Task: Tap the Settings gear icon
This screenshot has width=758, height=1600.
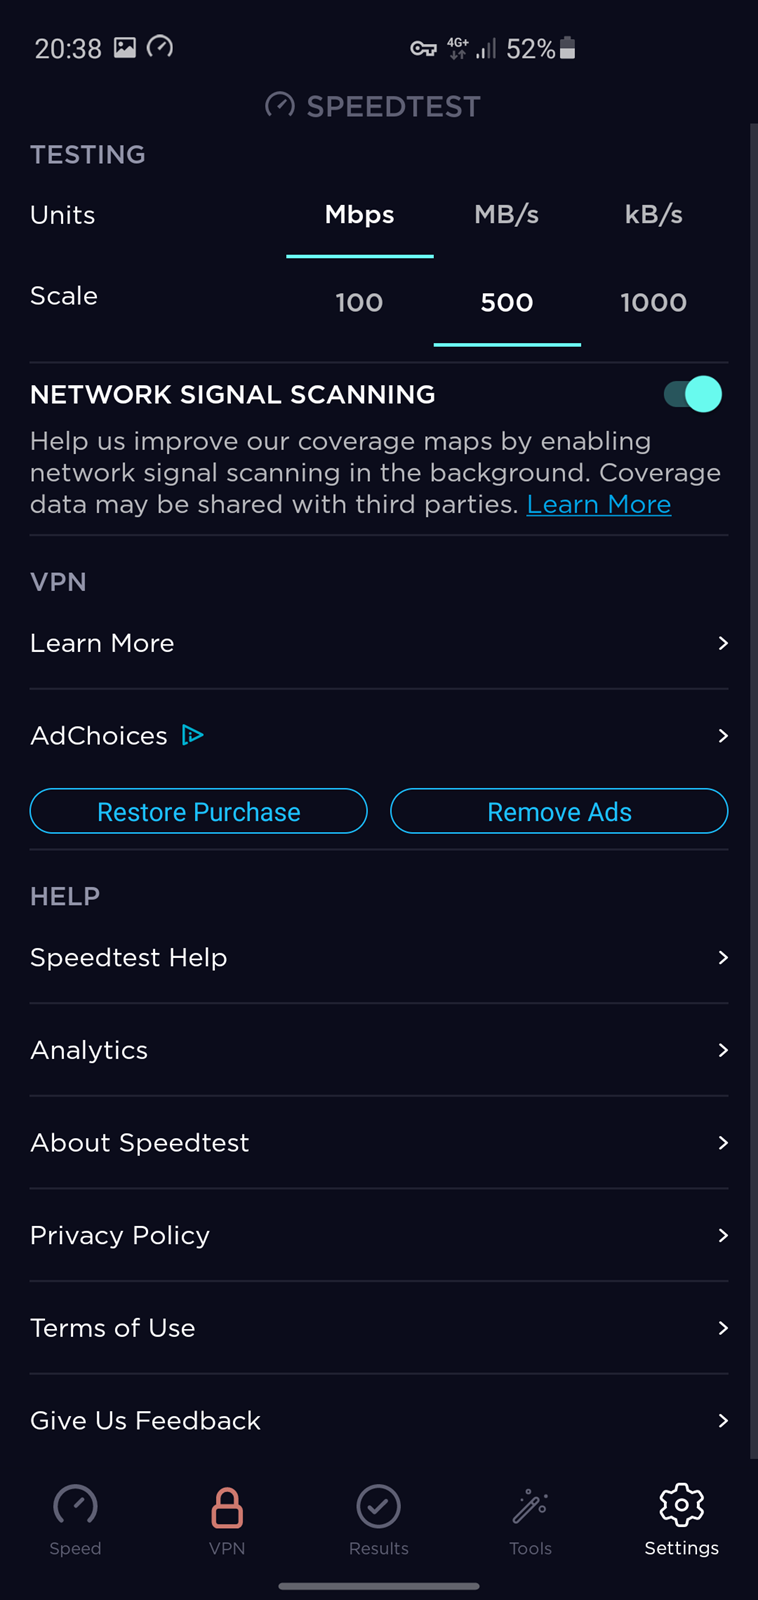Action: tap(681, 1505)
